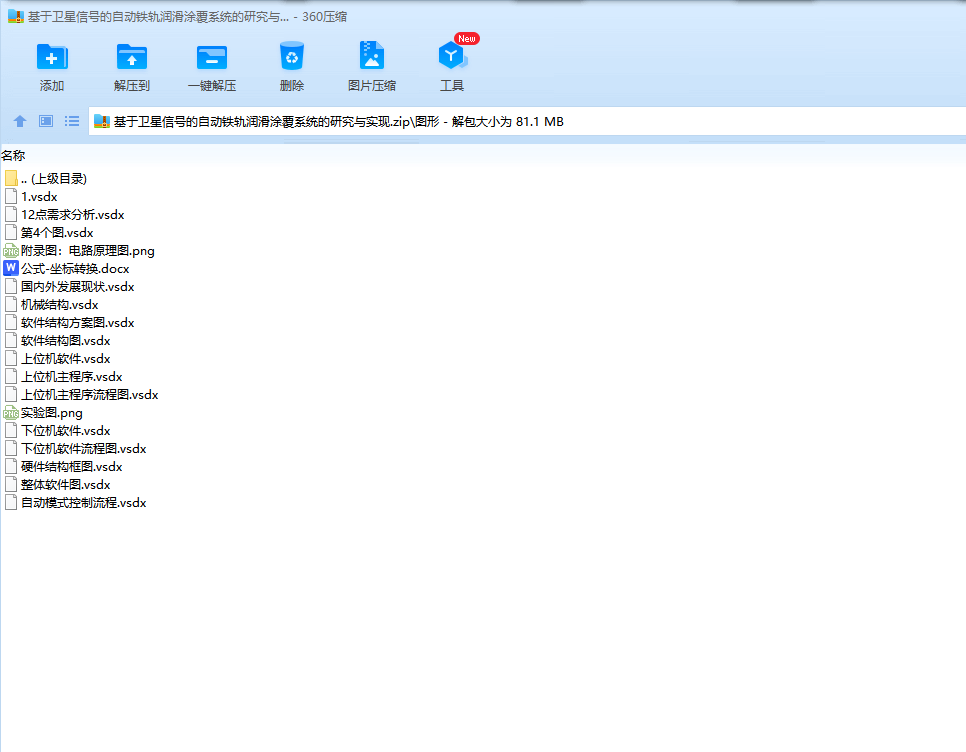
Task: Click the 删除 (Delete) trash icon
Action: (x=292, y=56)
